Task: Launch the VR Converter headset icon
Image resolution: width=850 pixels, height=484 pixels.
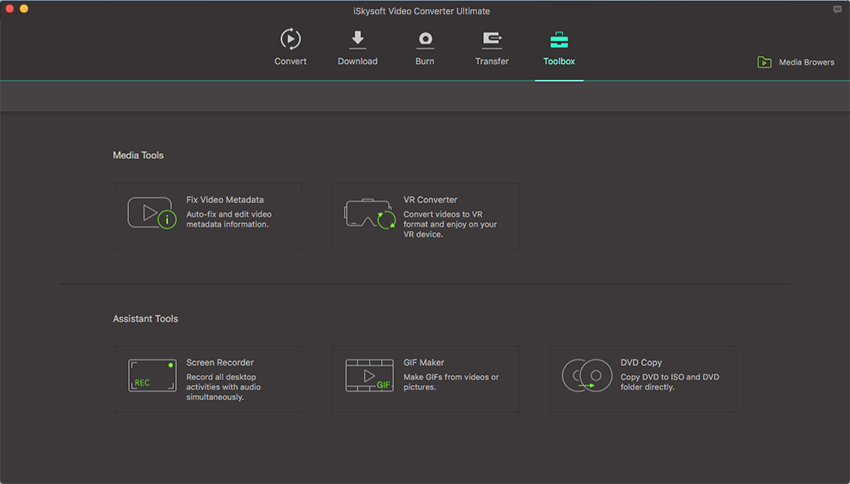Action: click(369, 214)
